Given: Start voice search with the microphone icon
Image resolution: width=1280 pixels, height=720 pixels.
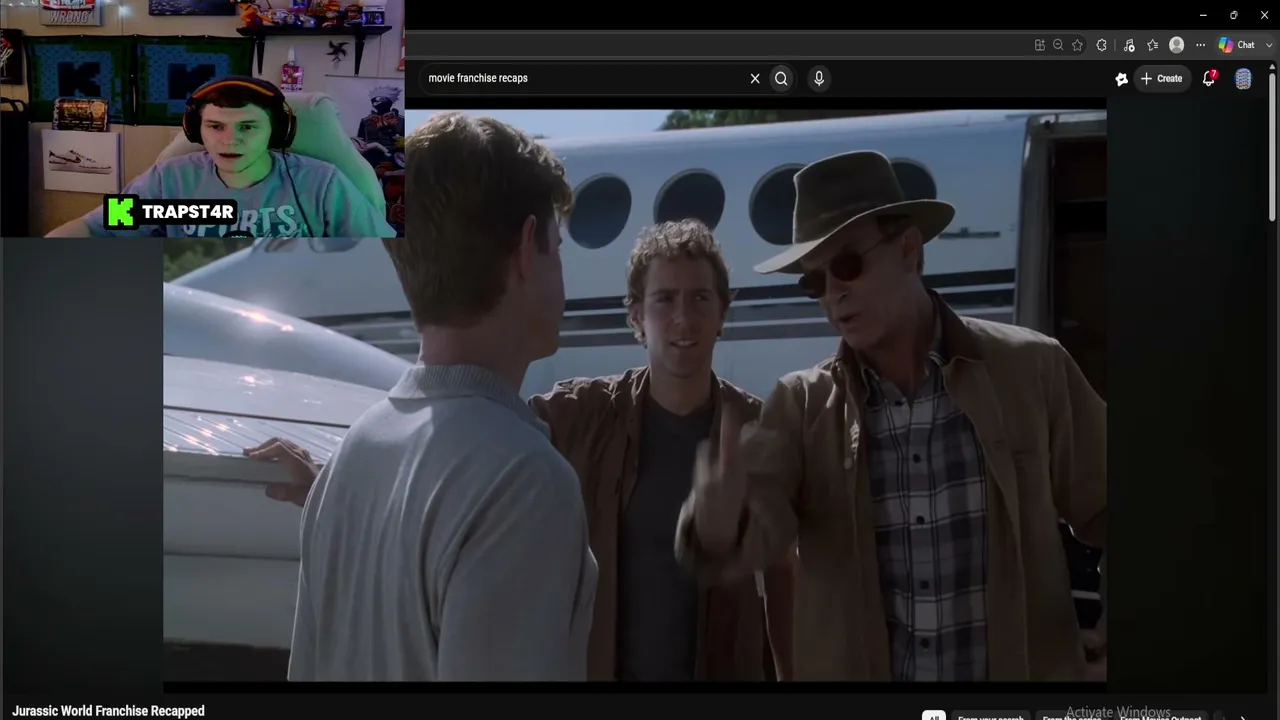Looking at the screenshot, I should point(819,78).
